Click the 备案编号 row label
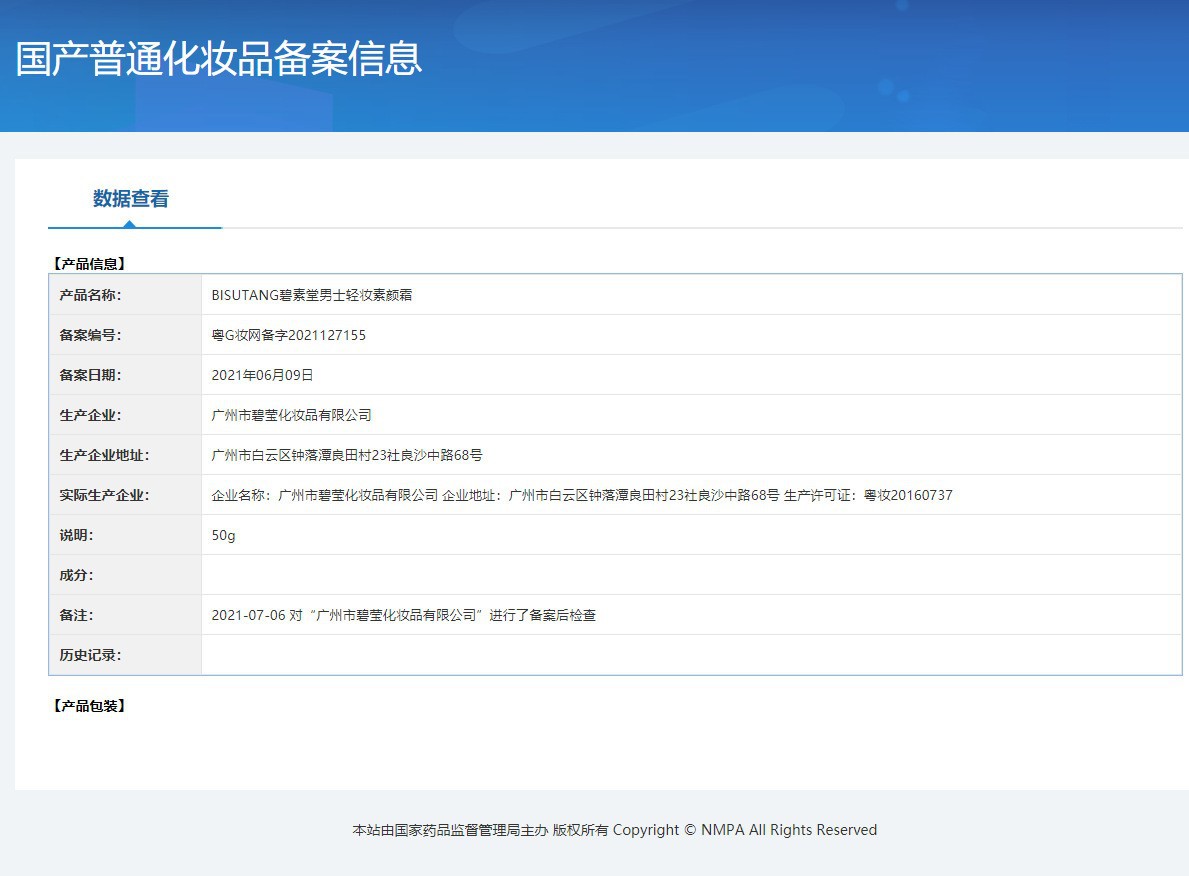Screen dimensions: 1189x876 point(90,335)
